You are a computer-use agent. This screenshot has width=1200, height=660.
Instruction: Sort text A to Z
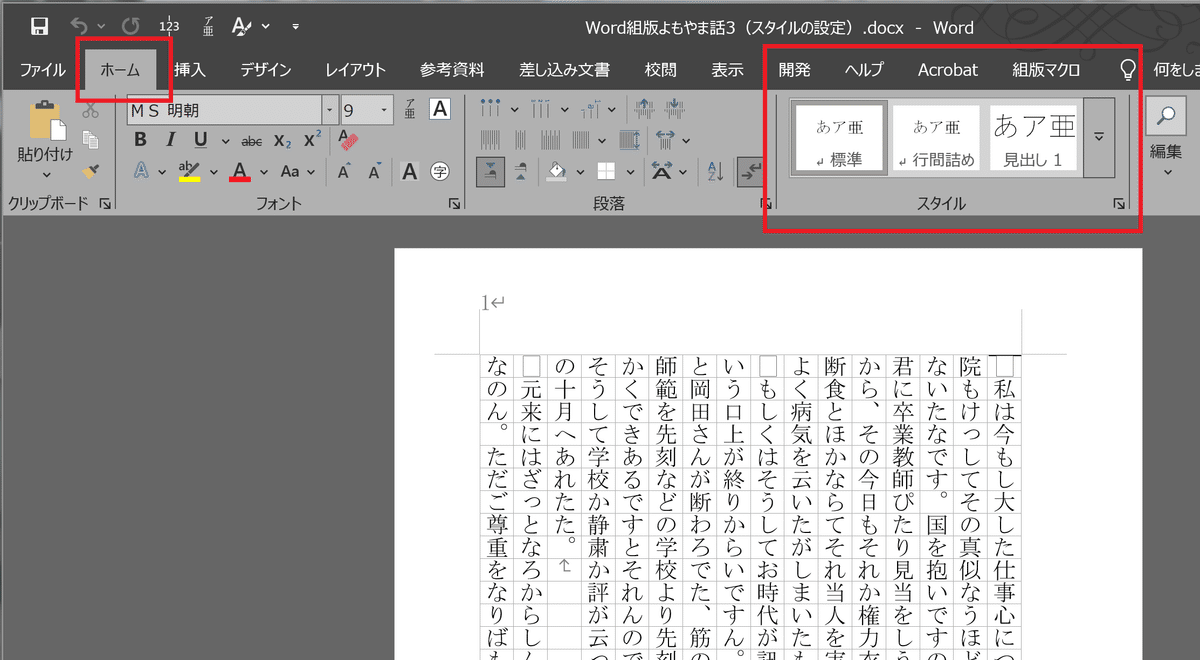click(x=716, y=172)
